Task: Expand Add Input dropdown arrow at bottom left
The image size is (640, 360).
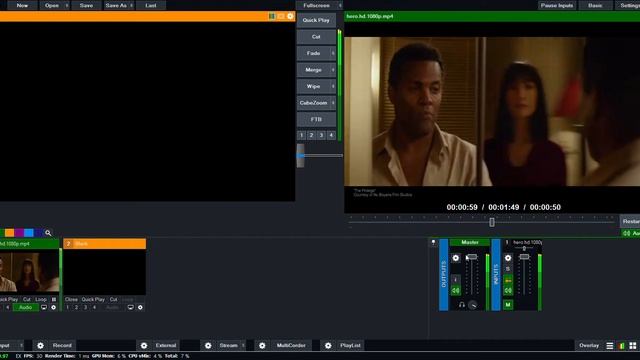Action: point(21,345)
